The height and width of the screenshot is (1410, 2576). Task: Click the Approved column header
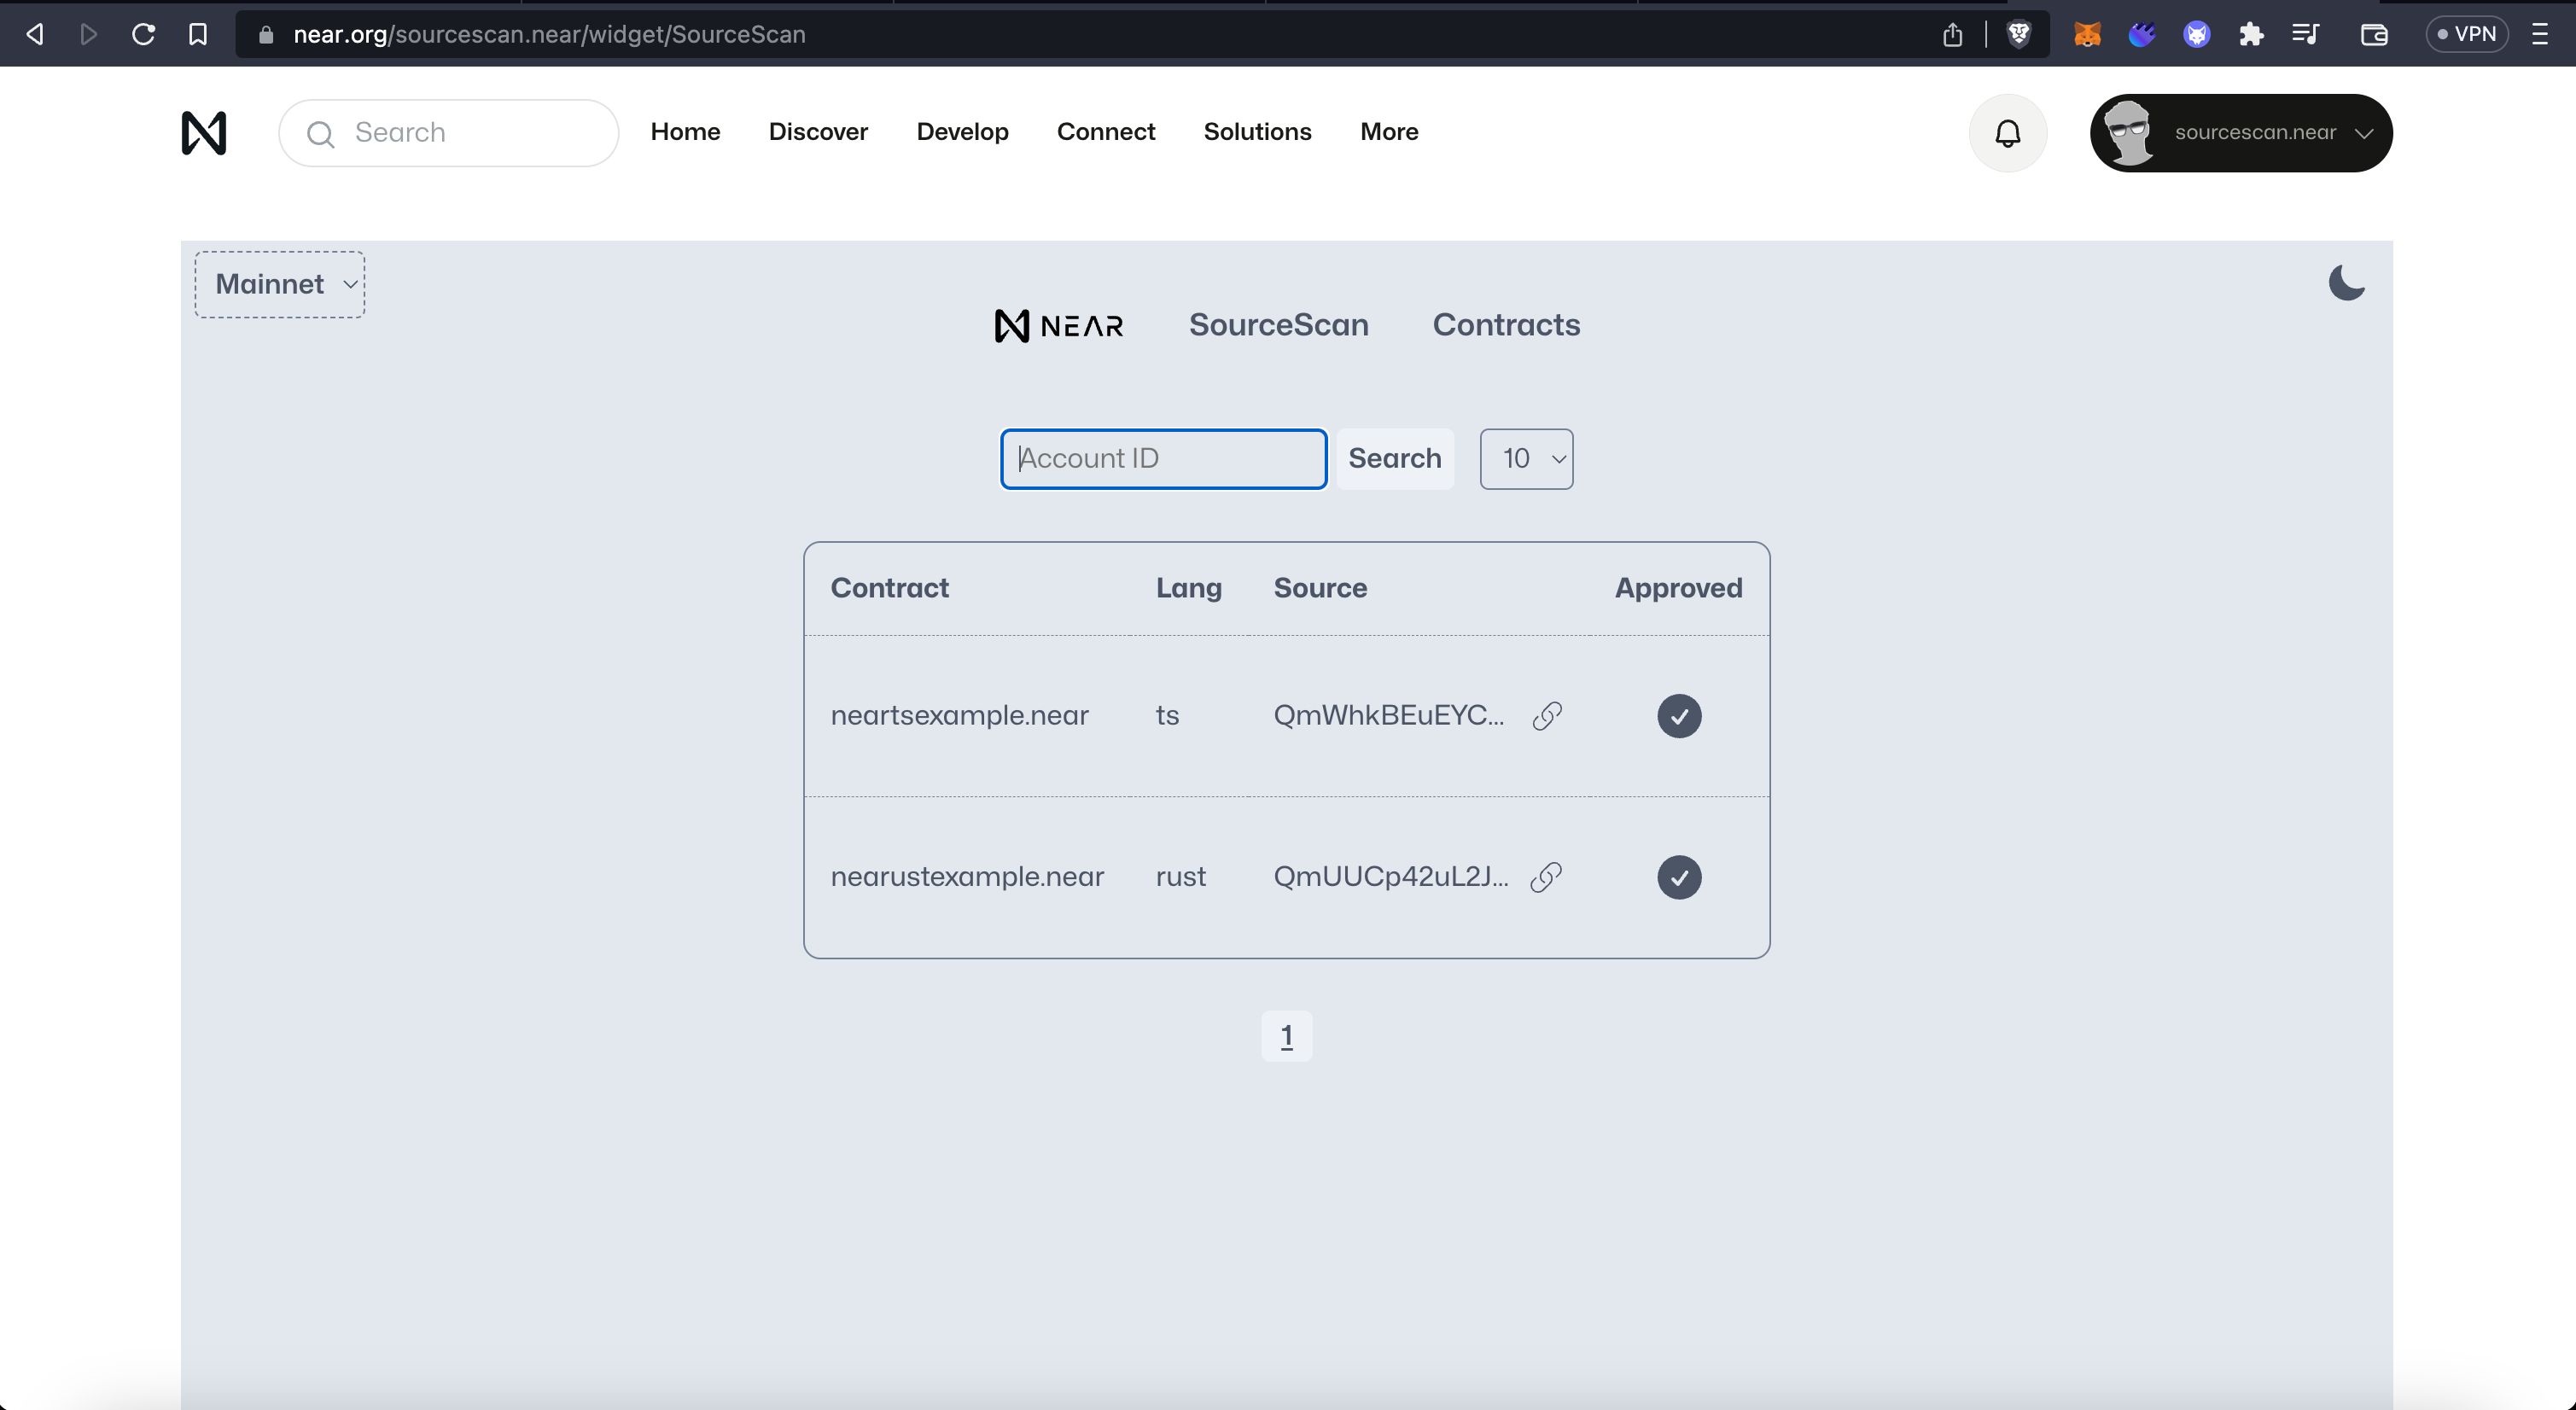pos(1678,588)
